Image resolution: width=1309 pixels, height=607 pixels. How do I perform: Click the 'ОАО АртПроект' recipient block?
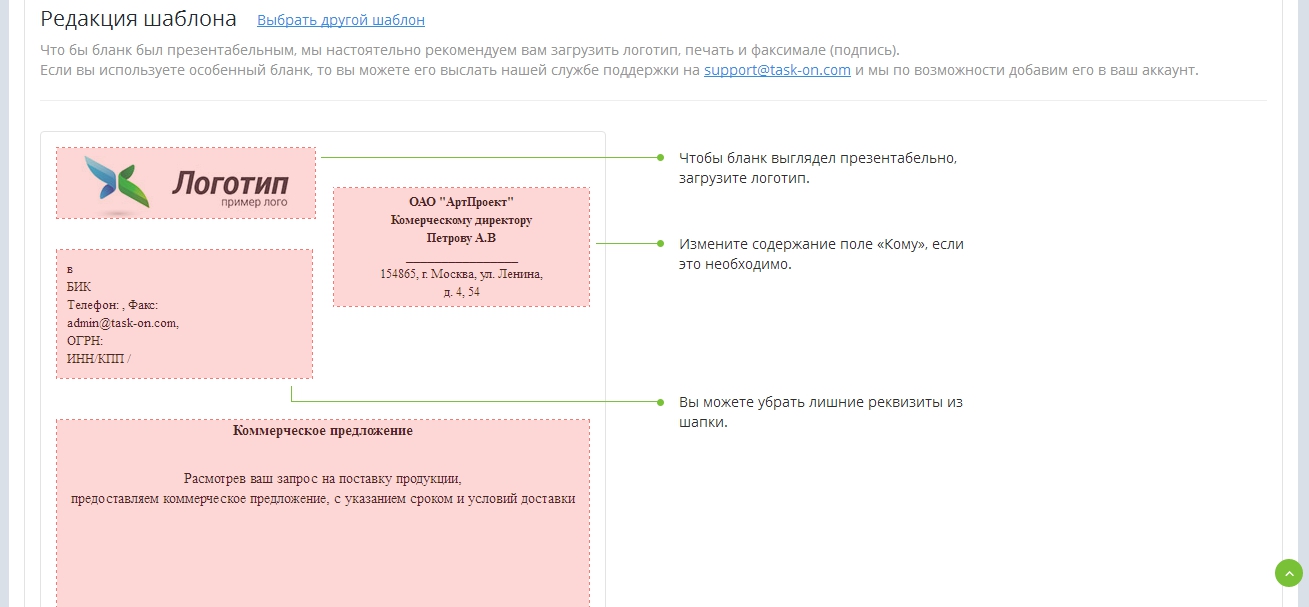pyautogui.click(x=461, y=247)
